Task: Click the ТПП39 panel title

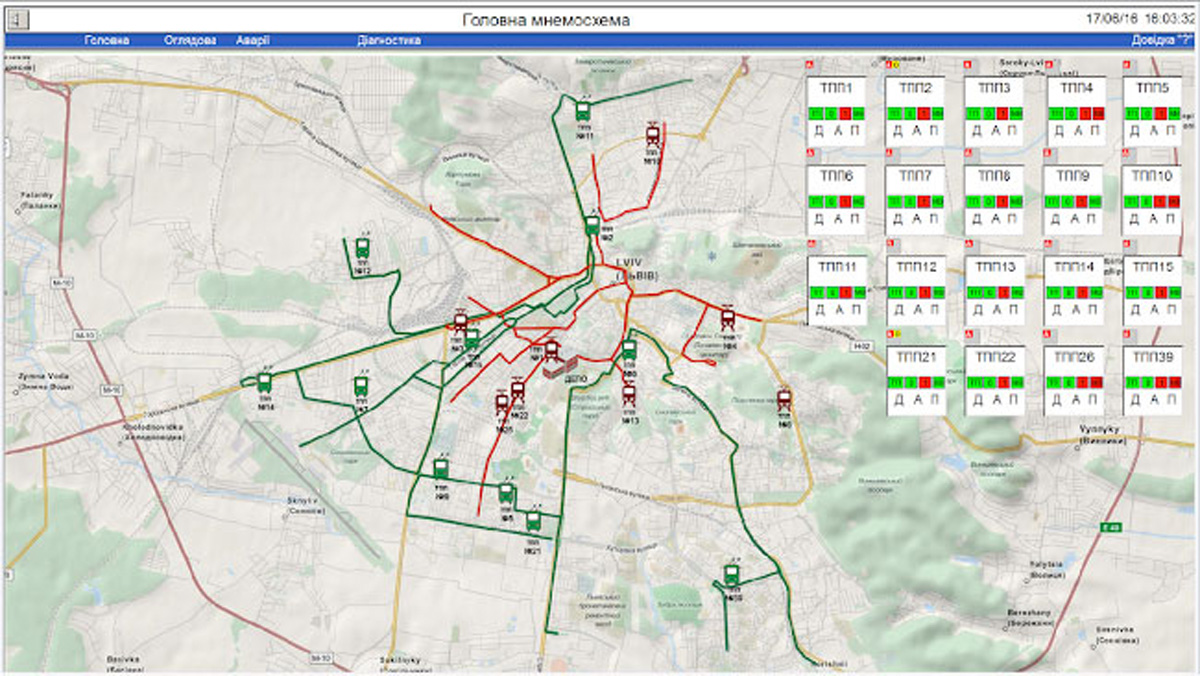Action: tap(1152, 357)
